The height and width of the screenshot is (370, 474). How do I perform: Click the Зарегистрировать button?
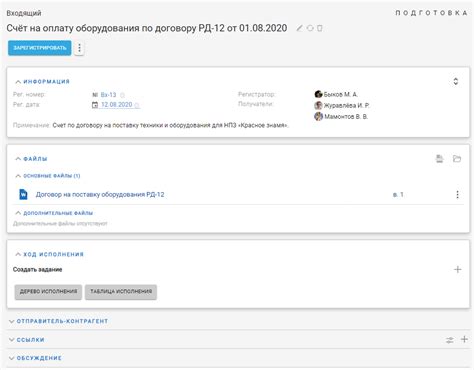click(40, 48)
